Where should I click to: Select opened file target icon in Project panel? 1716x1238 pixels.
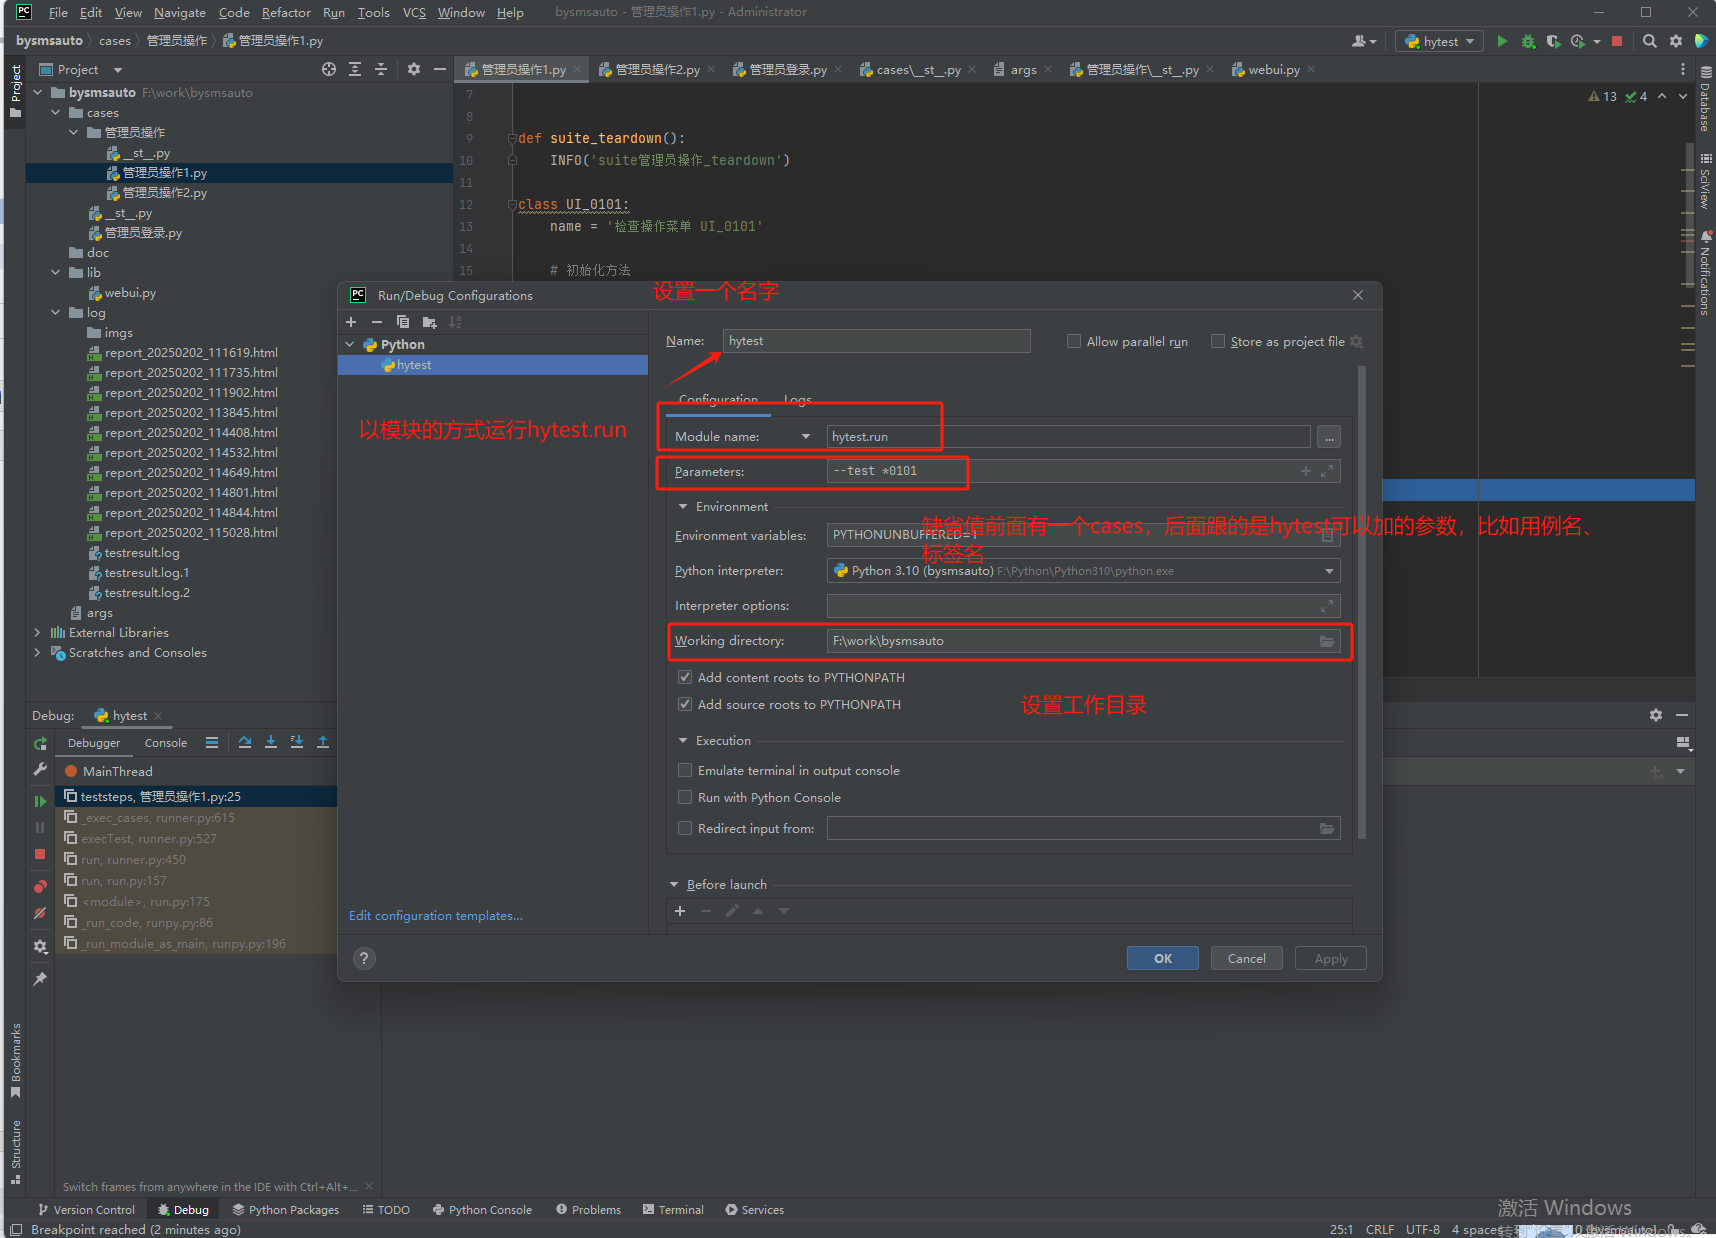point(329,69)
